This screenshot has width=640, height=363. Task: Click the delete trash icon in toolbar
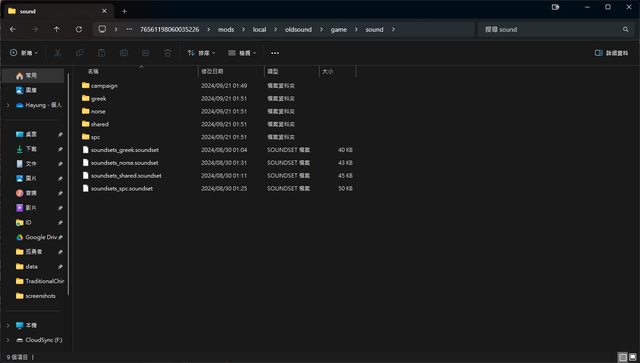click(168, 53)
